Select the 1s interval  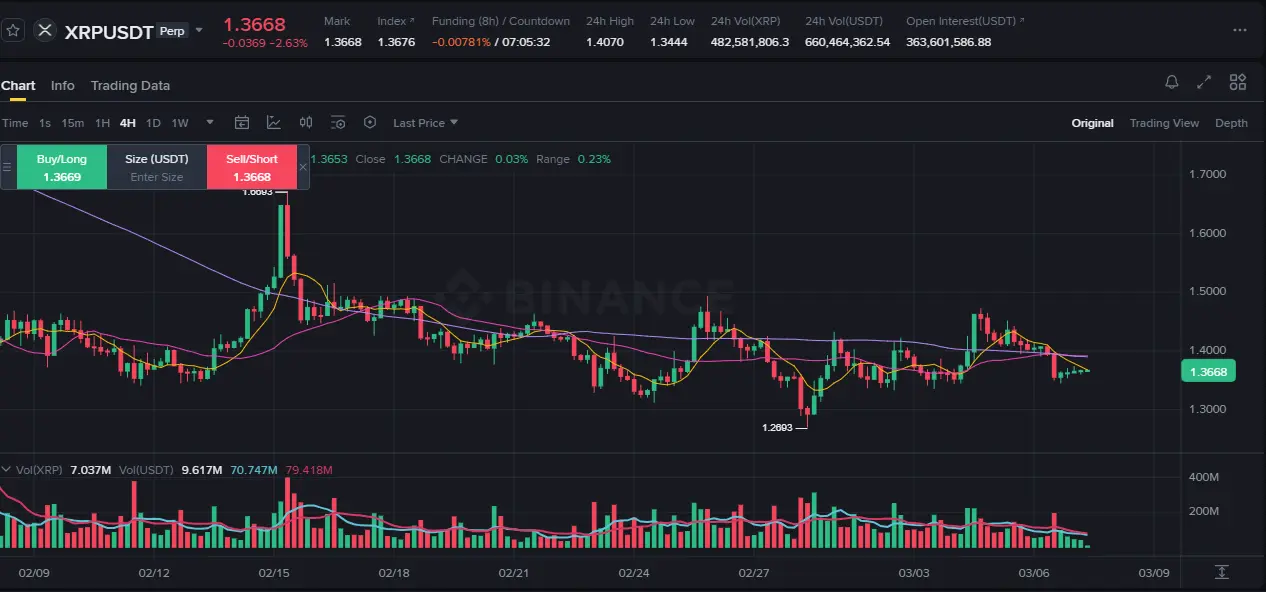[45, 123]
